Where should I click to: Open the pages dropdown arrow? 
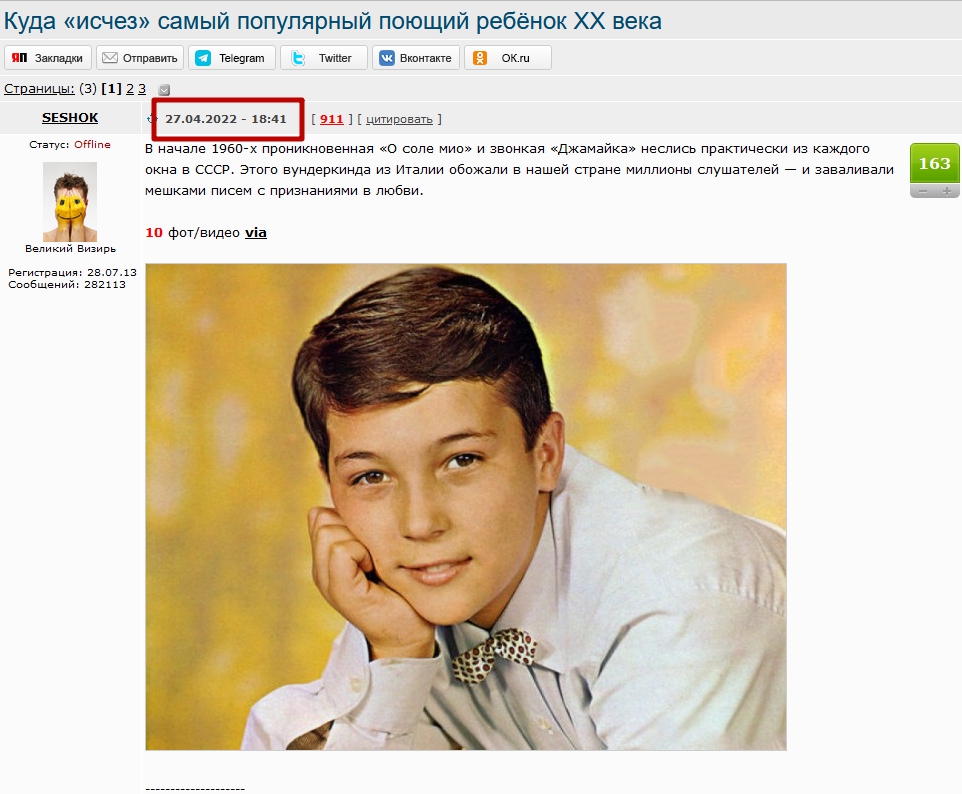(164, 90)
